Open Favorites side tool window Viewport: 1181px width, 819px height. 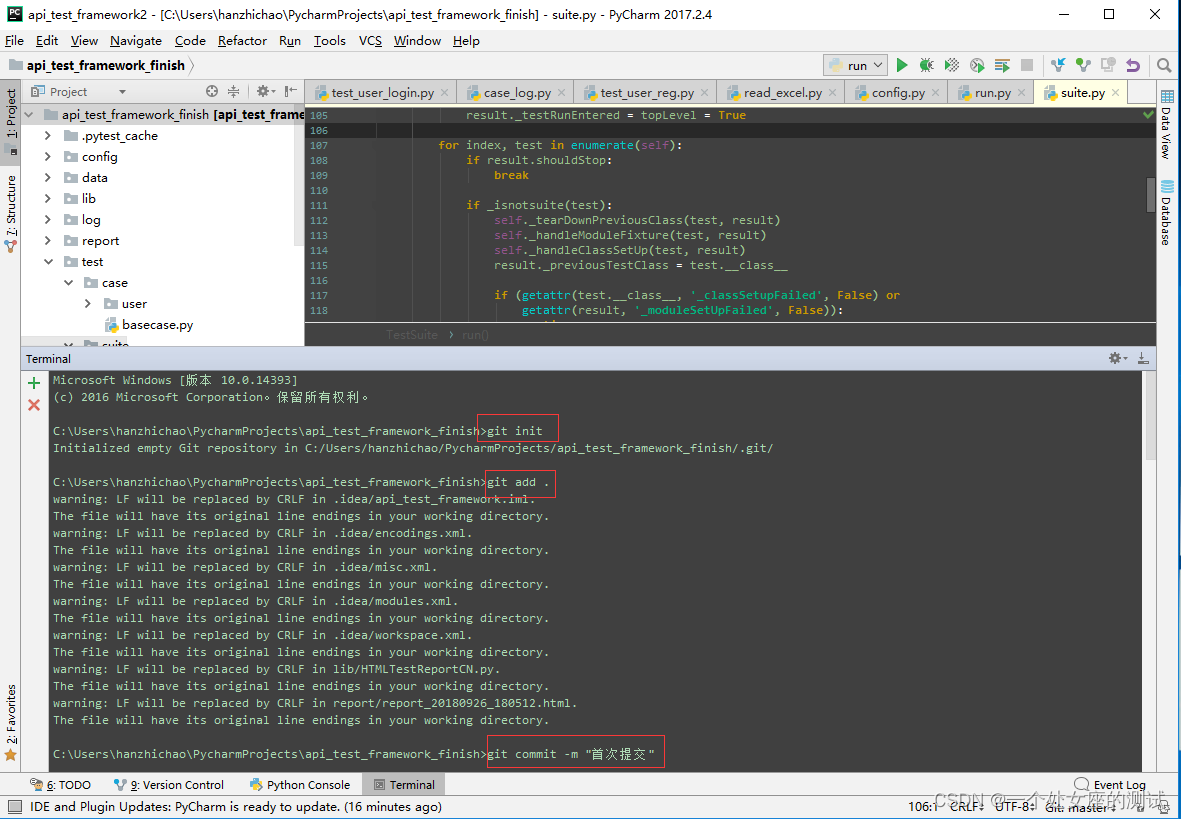click(11, 722)
